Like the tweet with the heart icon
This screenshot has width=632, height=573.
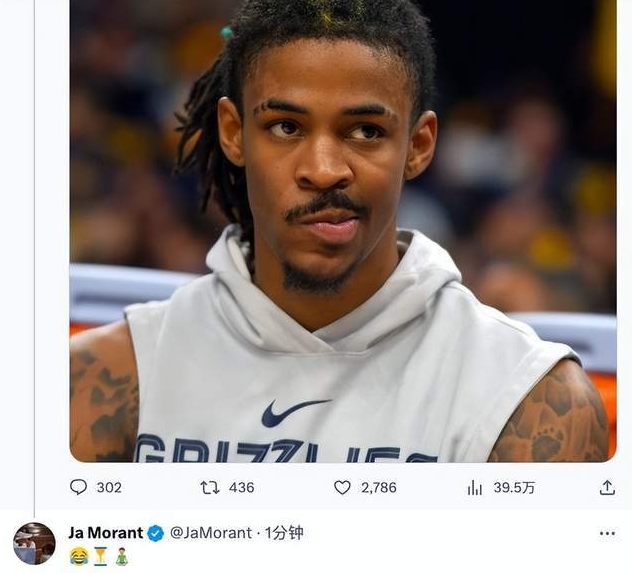pyautogui.click(x=342, y=488)
